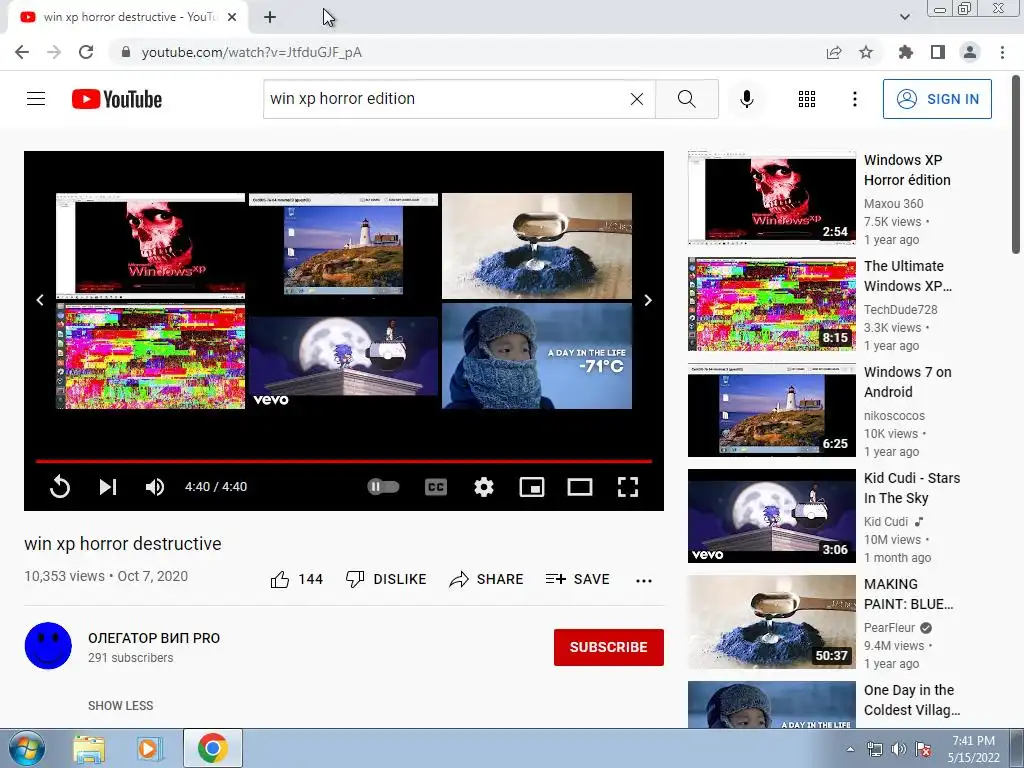This screenshot has width=1024, height=768.
Task: Visit Maxou 360 channel
Action: [893, 204]
